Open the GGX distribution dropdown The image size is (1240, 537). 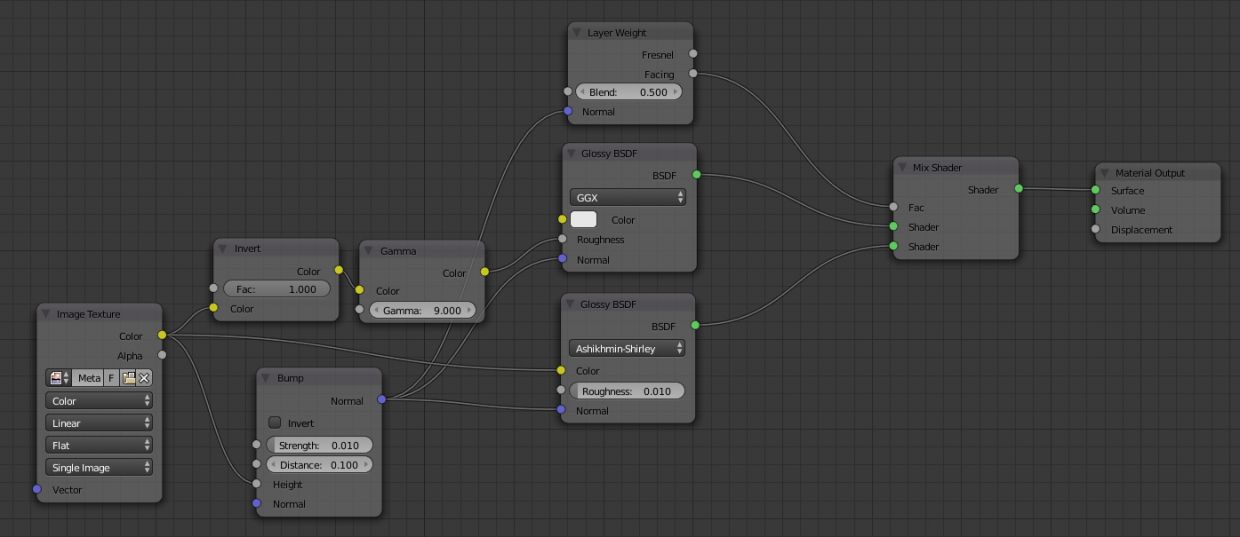628,198
